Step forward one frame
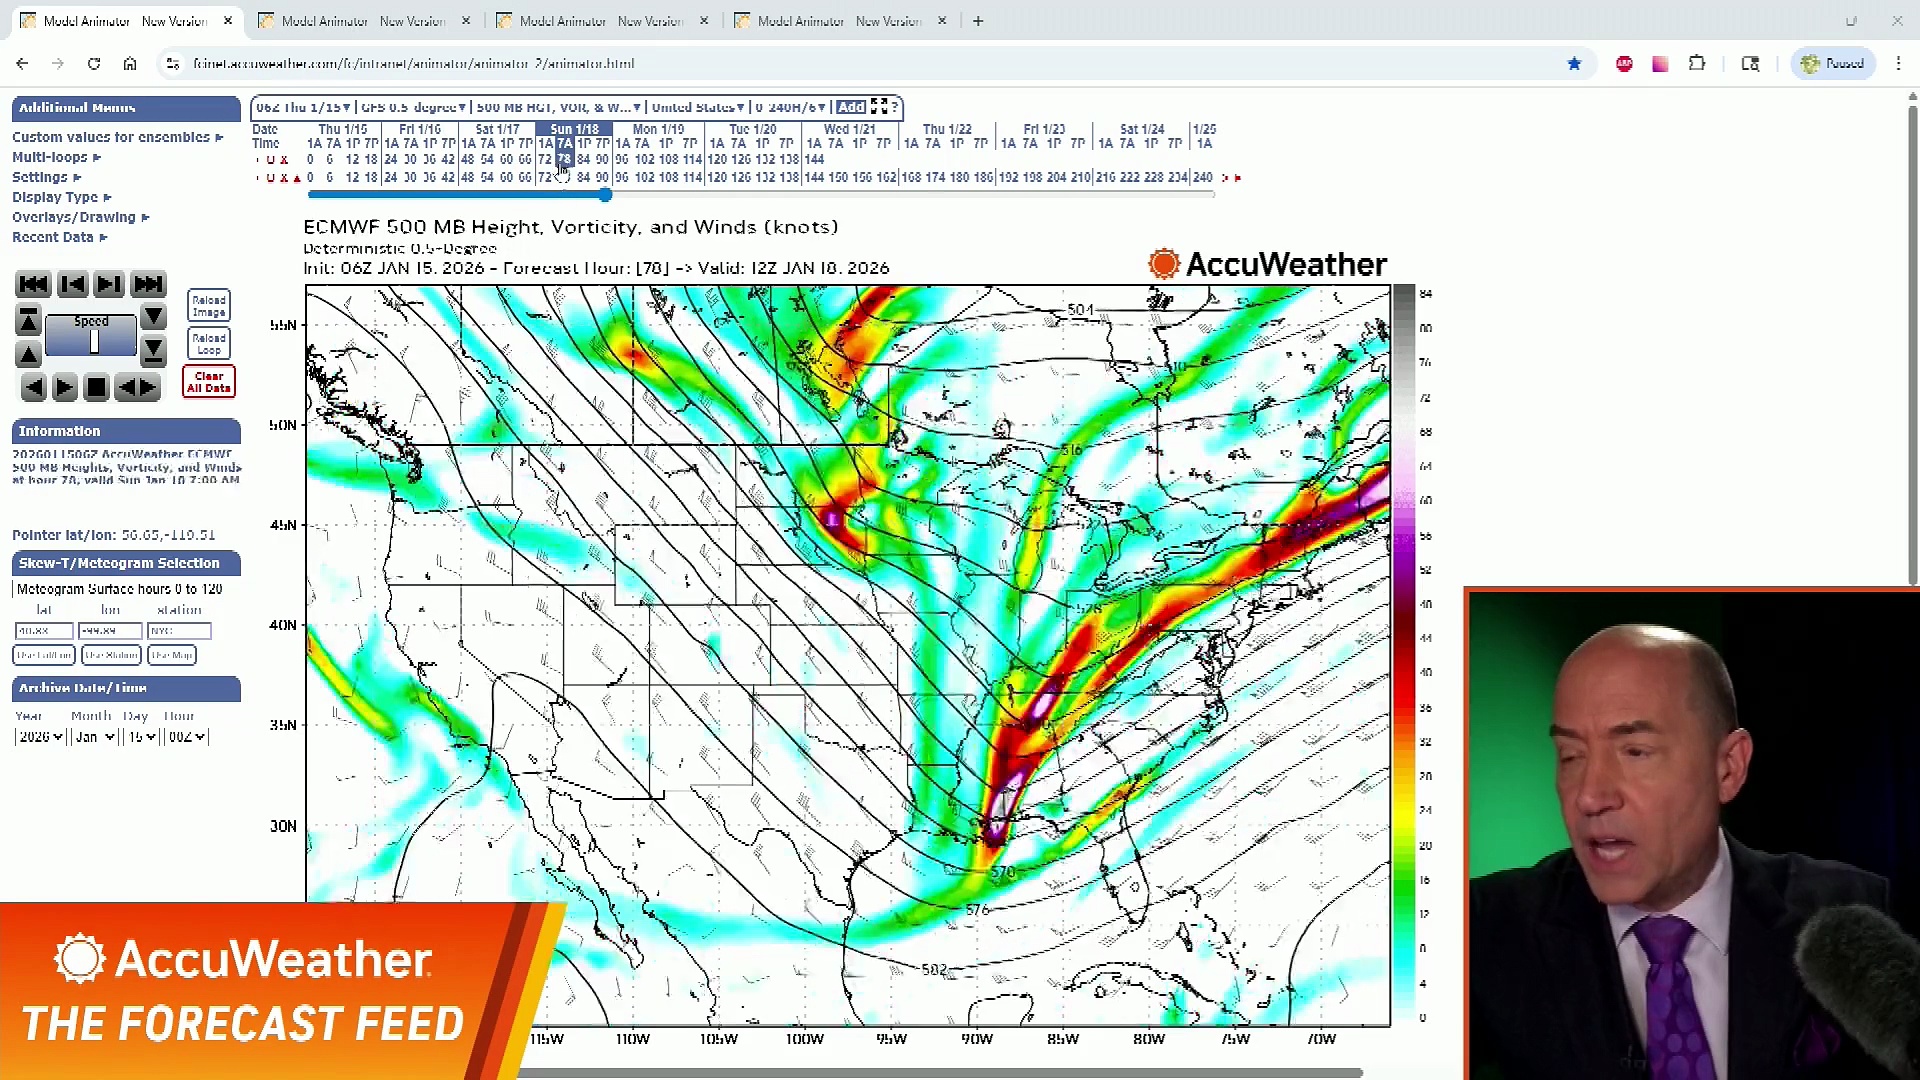This screenshot has width=1920, height=1080. [x=109, y=284]
